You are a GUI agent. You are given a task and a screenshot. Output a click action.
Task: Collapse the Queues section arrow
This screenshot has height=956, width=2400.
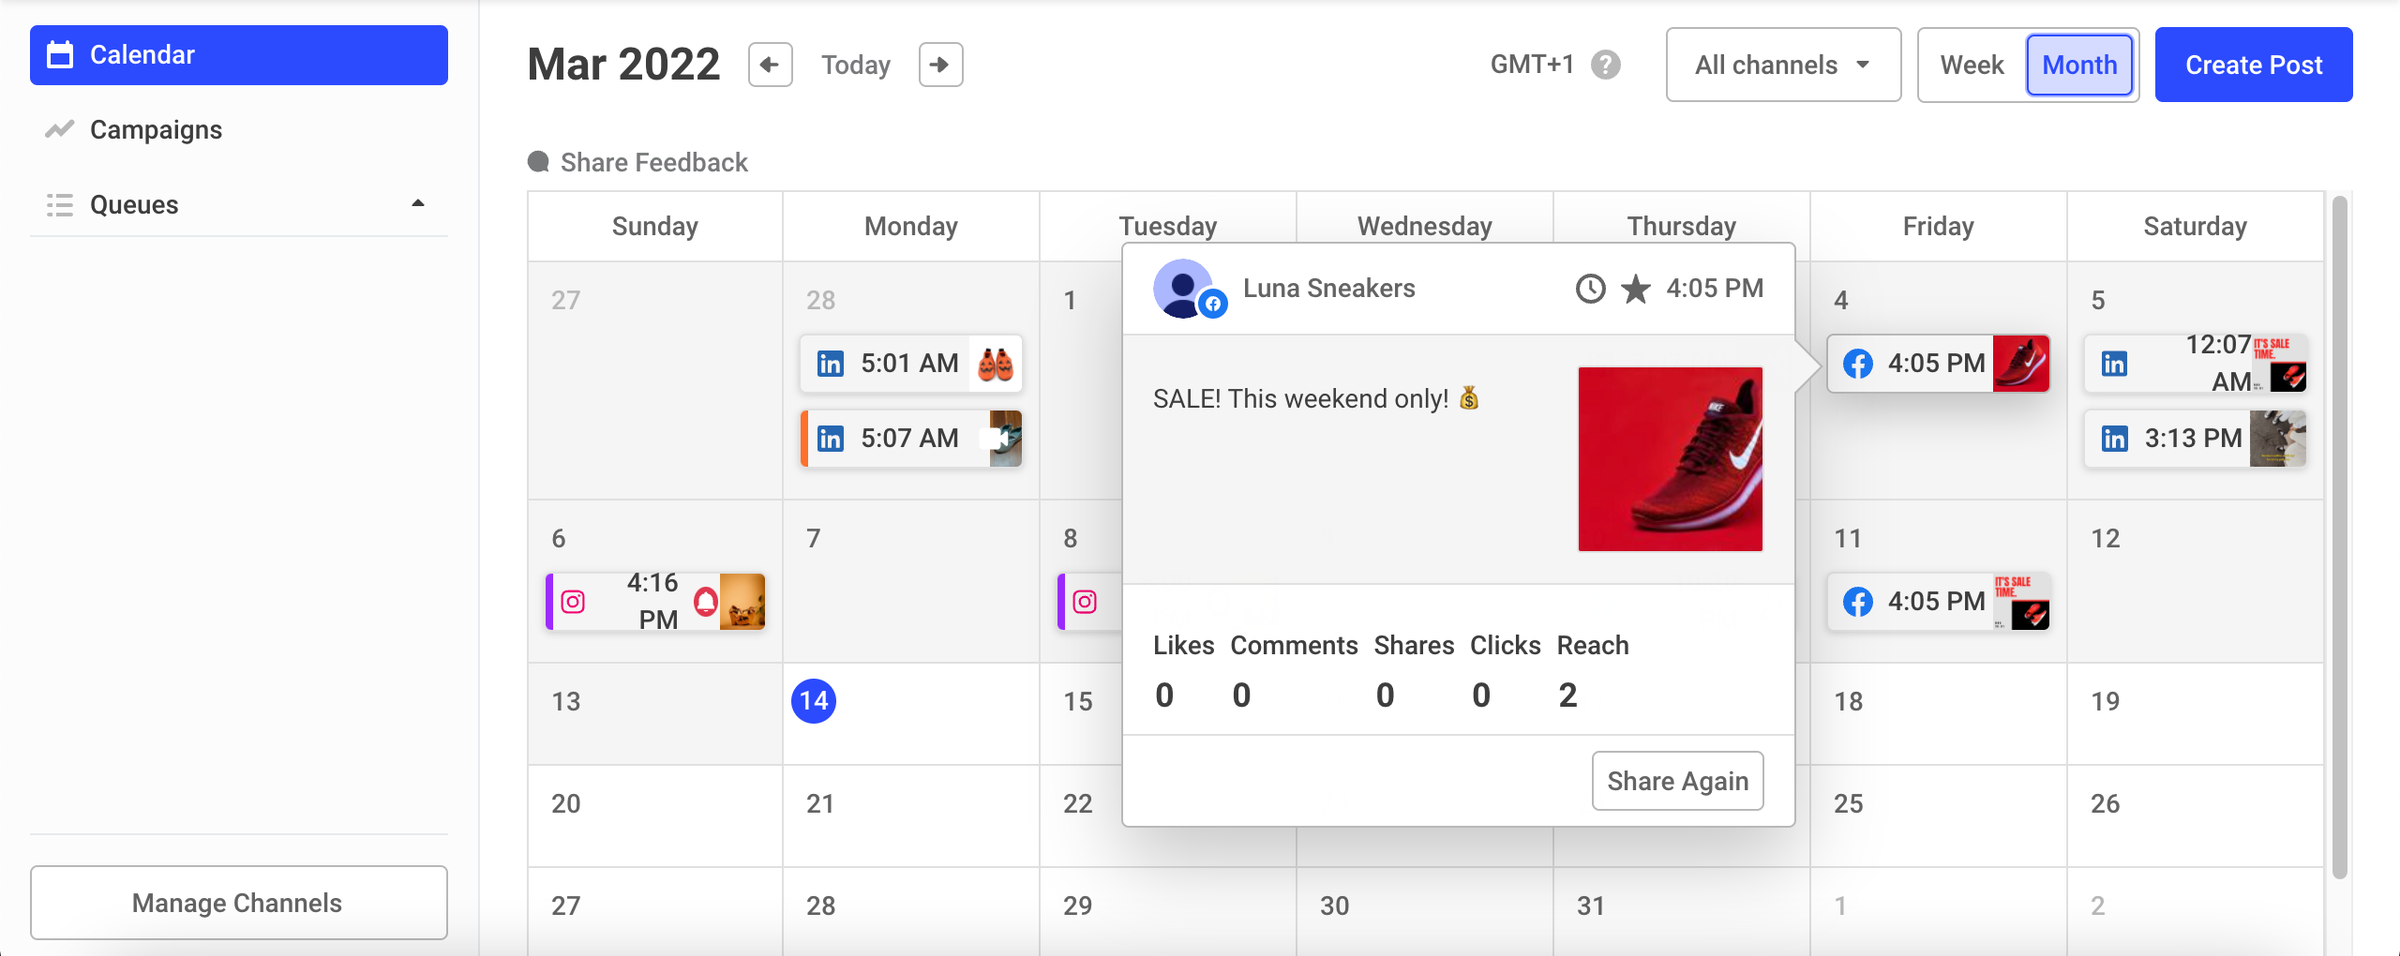418,204
